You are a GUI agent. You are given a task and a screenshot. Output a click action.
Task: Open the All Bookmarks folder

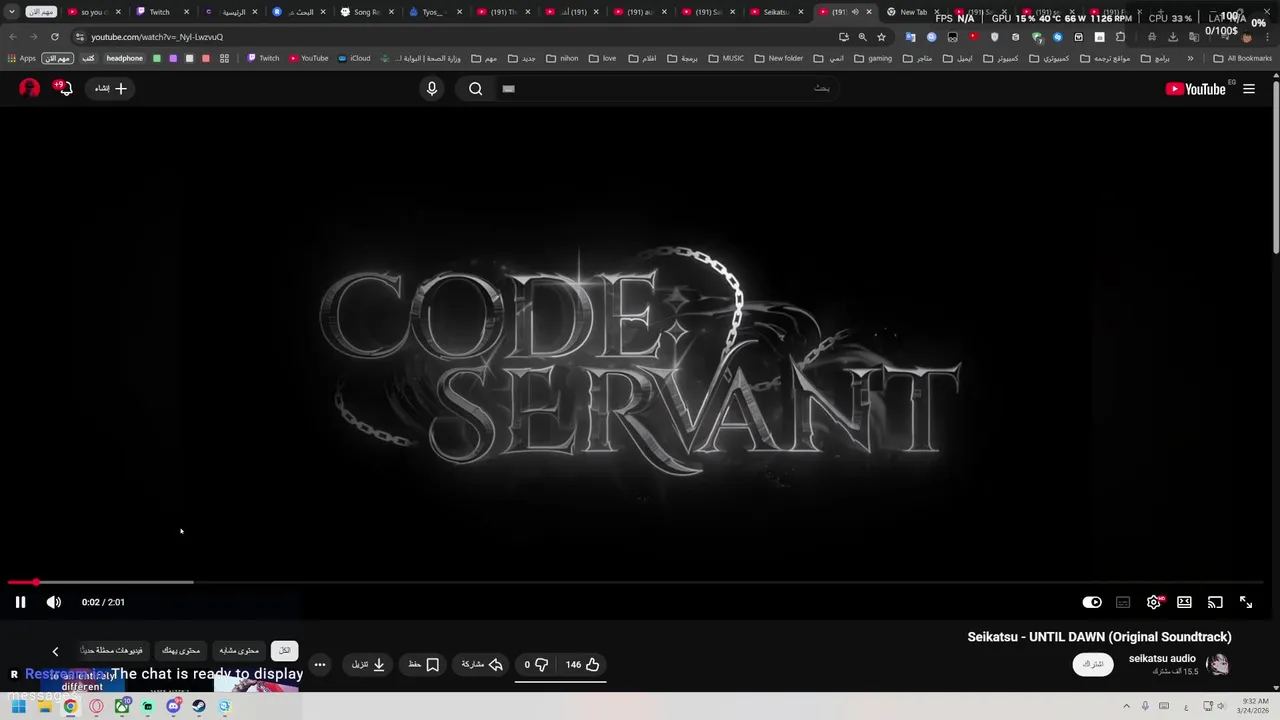click(x=1242, y=58)
